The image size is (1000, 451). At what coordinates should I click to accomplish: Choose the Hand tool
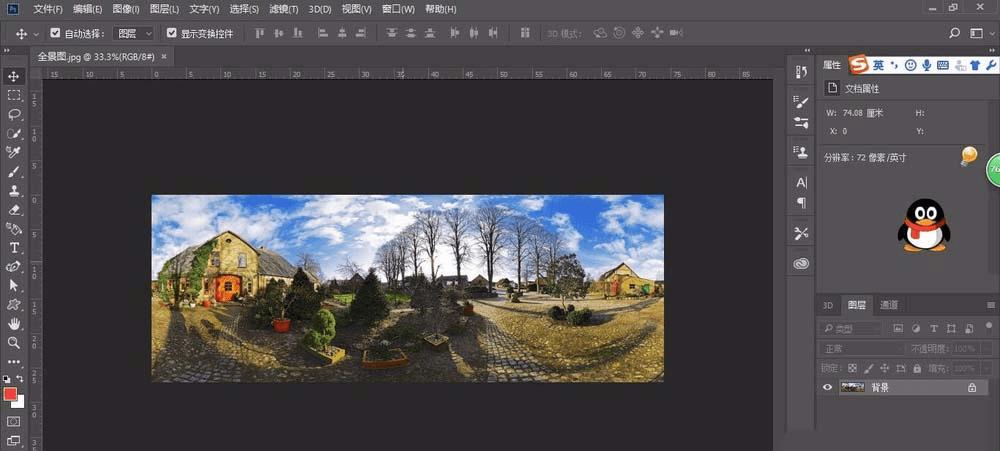[14, 324]
